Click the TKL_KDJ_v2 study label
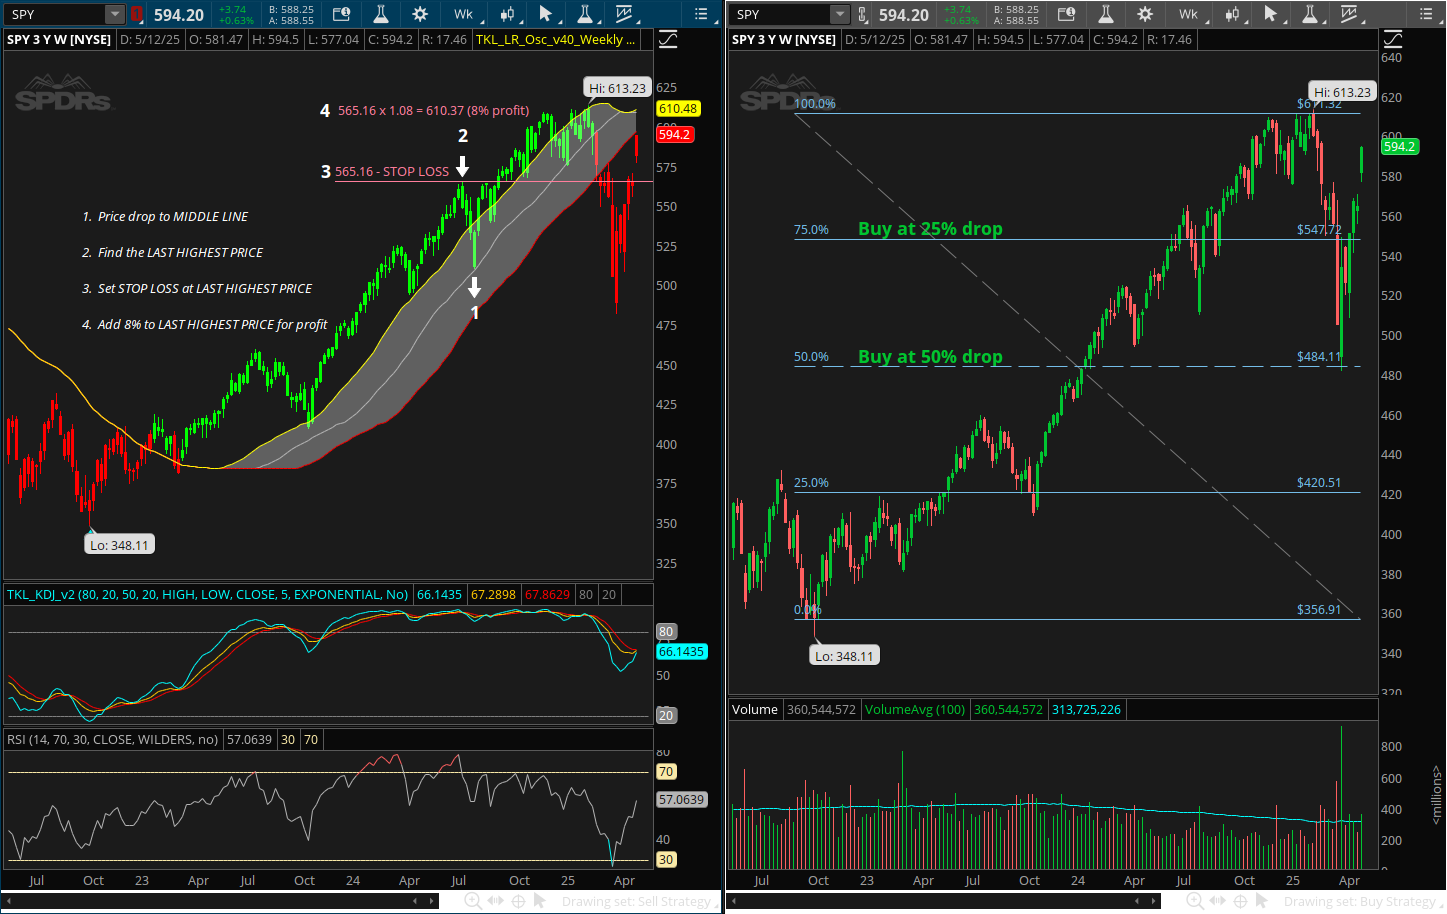Viewport: 1447px width, 914px height. (x=208, y=594)
